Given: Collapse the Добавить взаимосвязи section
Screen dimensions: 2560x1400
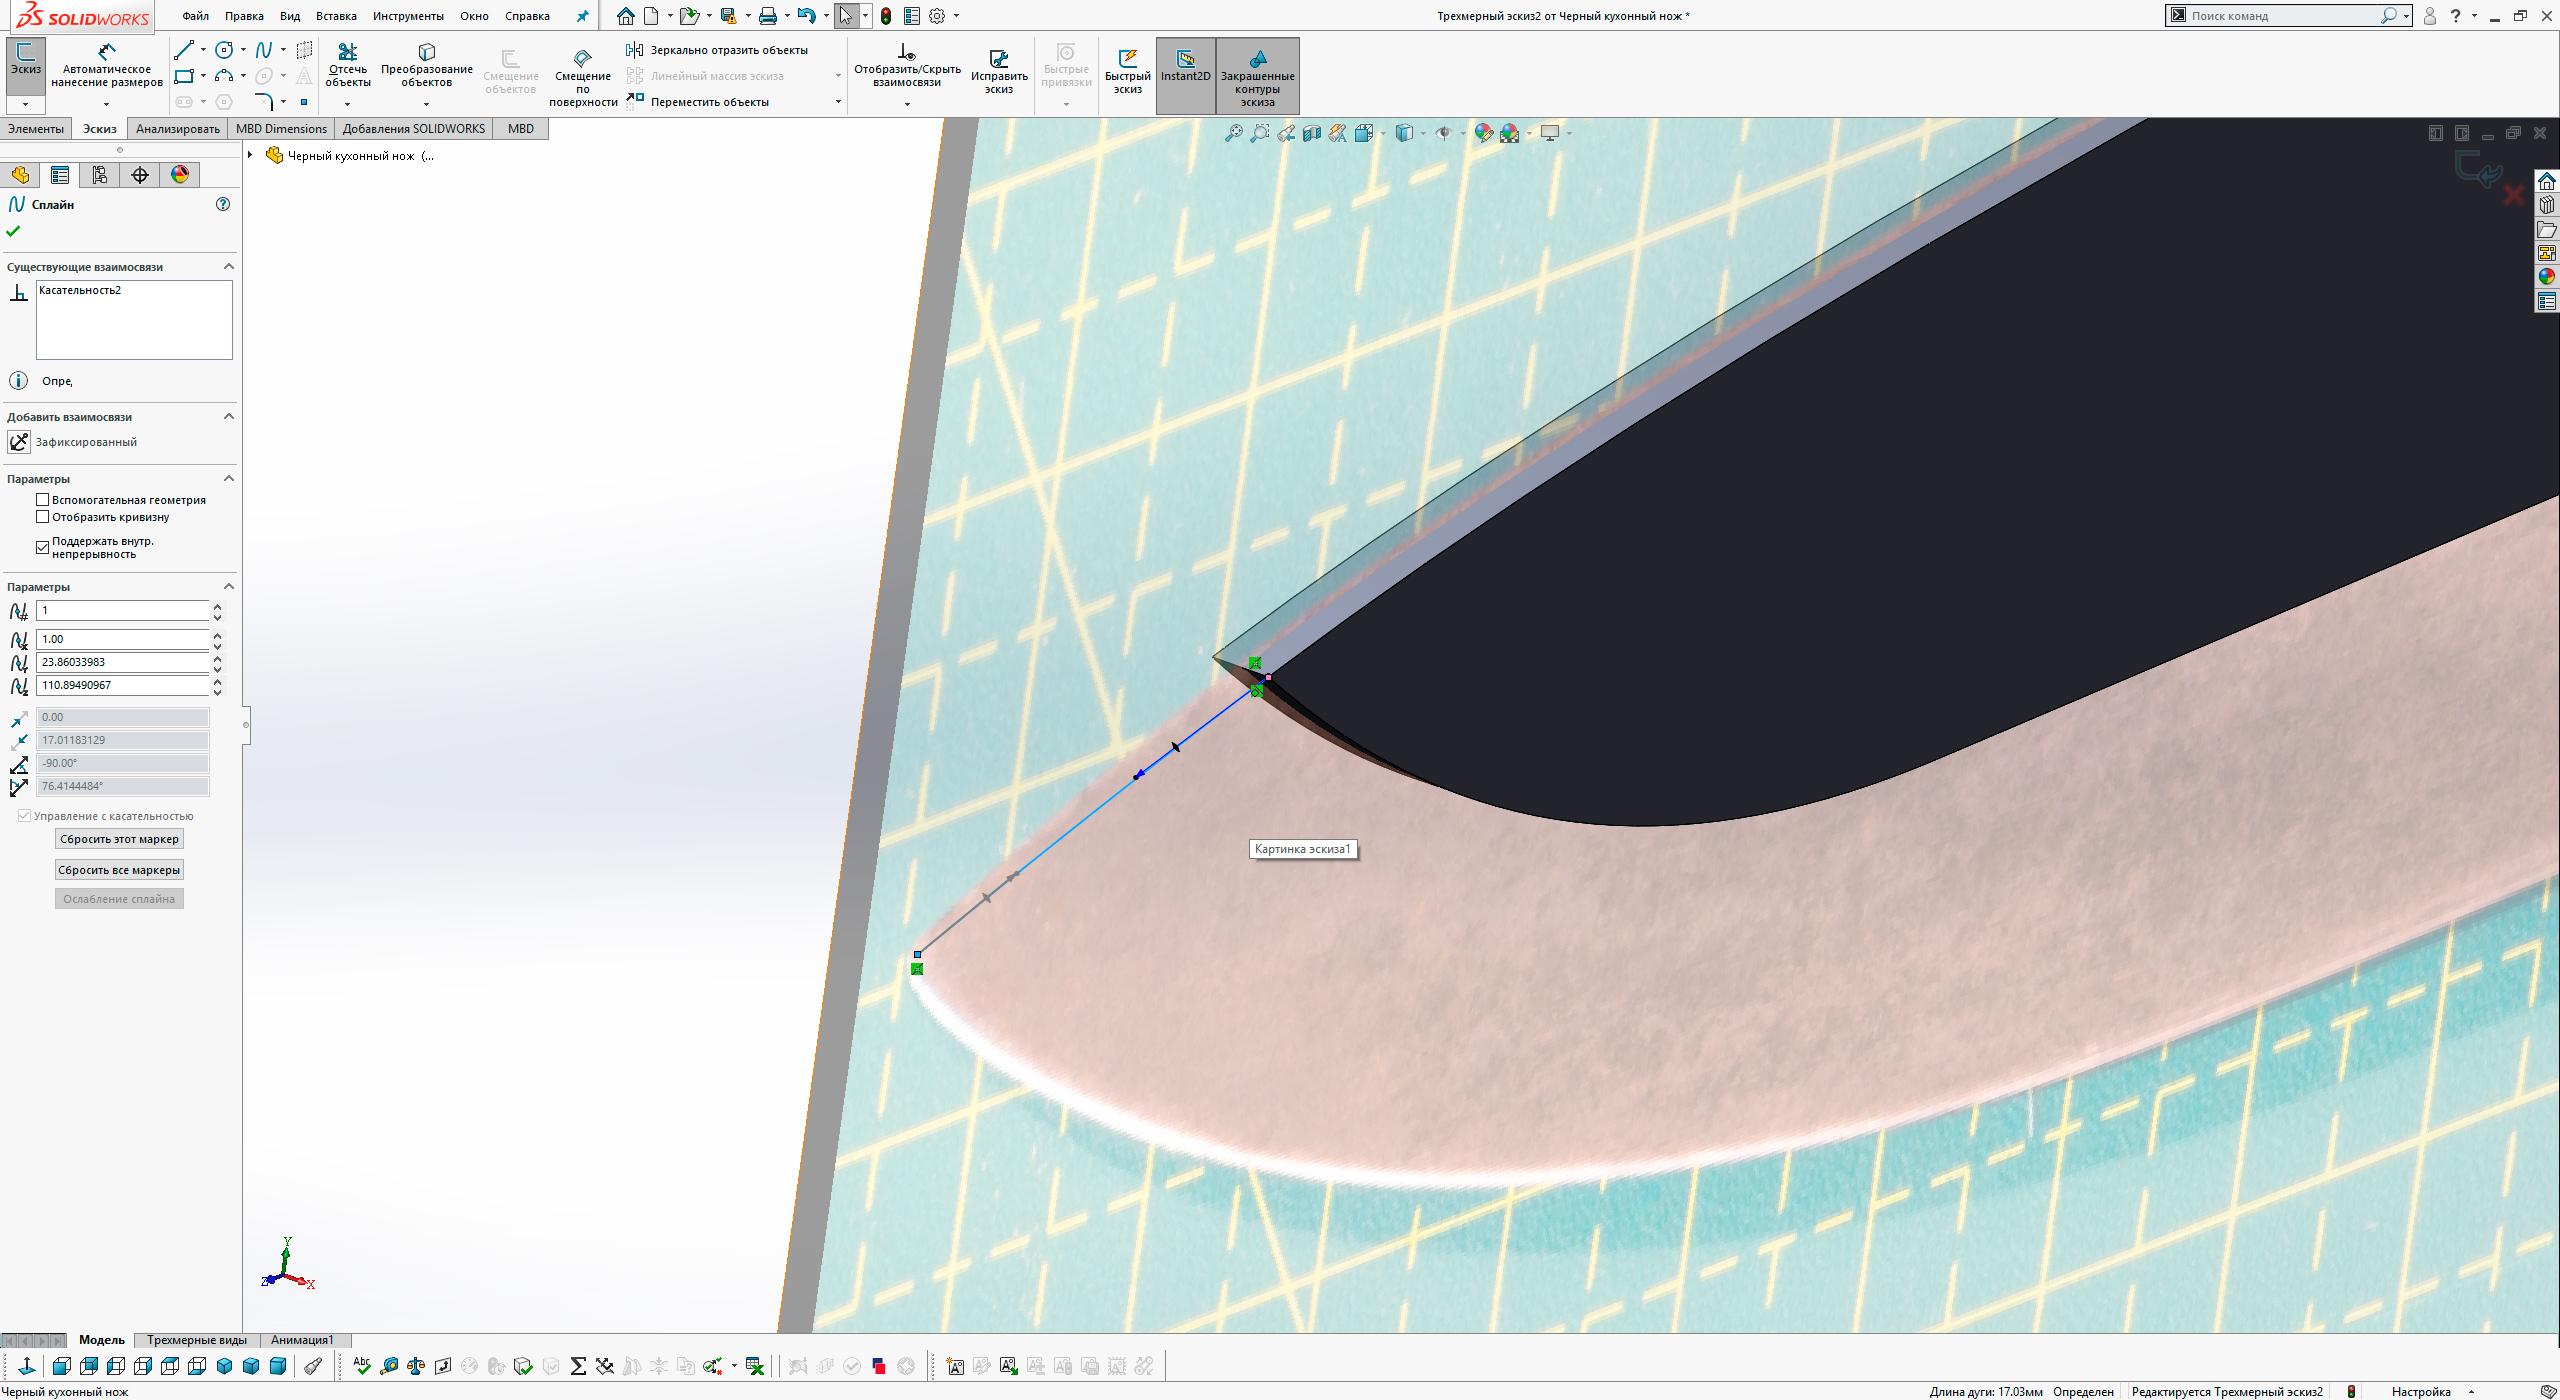Looking at the screenshot, I should pyautogui.click(x=228, y=416).
